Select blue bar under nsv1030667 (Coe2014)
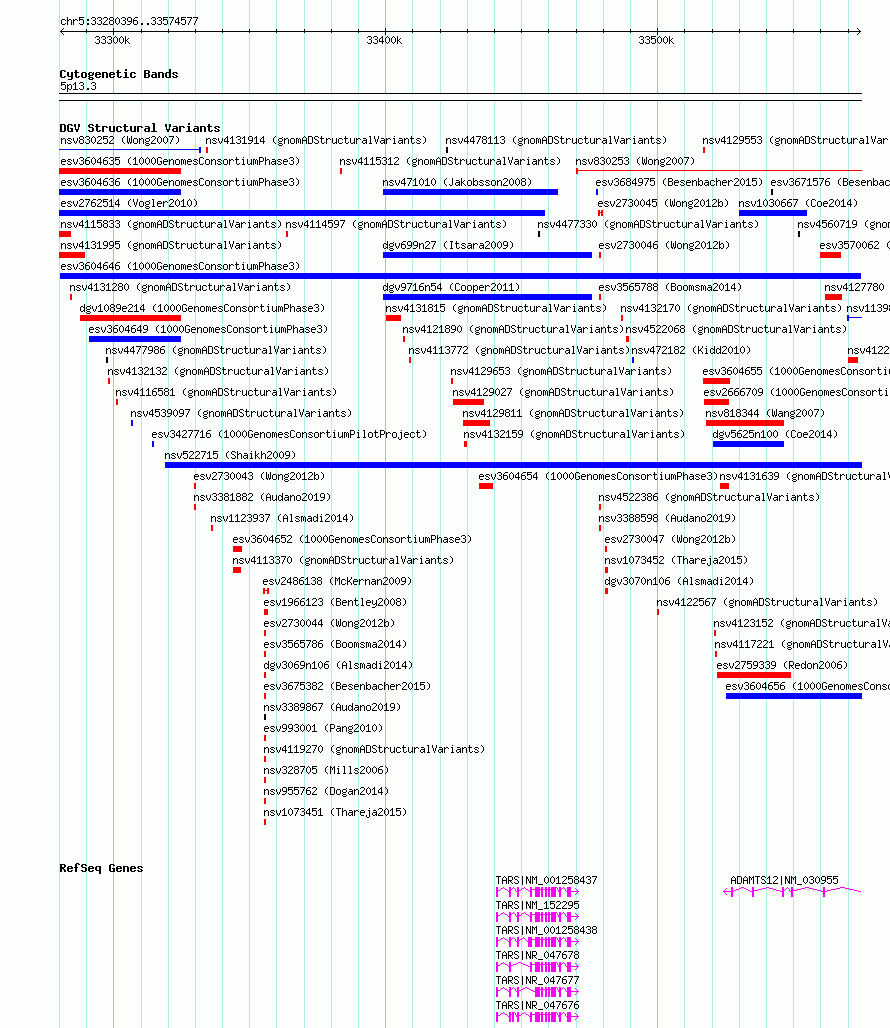 [x=773, y=213]
